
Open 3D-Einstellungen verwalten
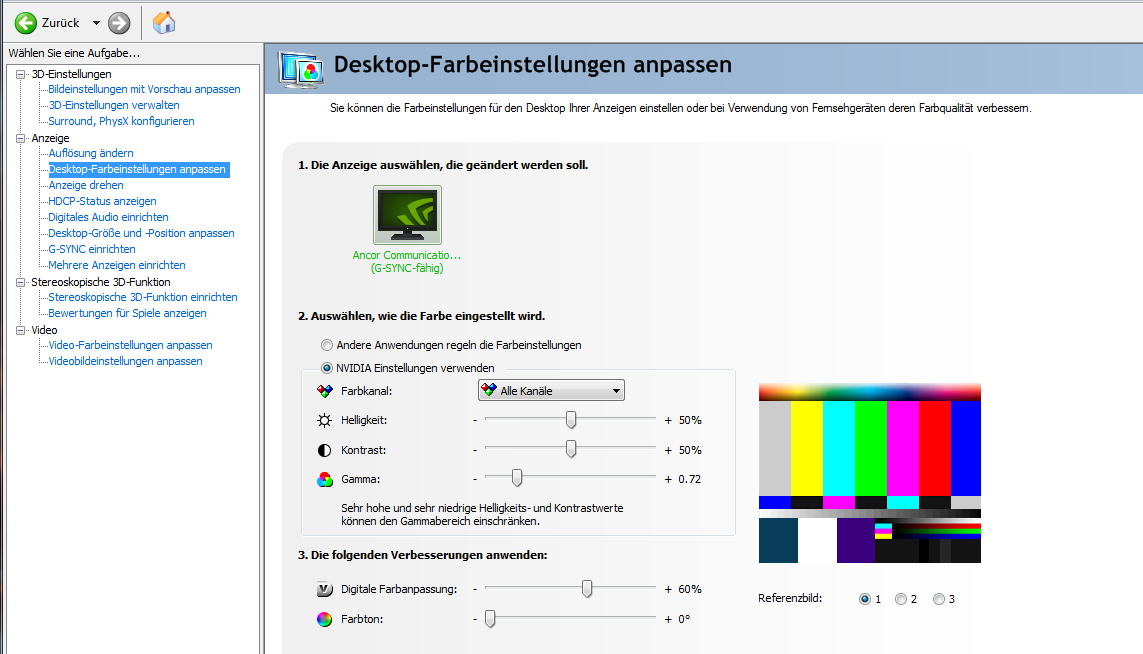click(x=114, y=105)
